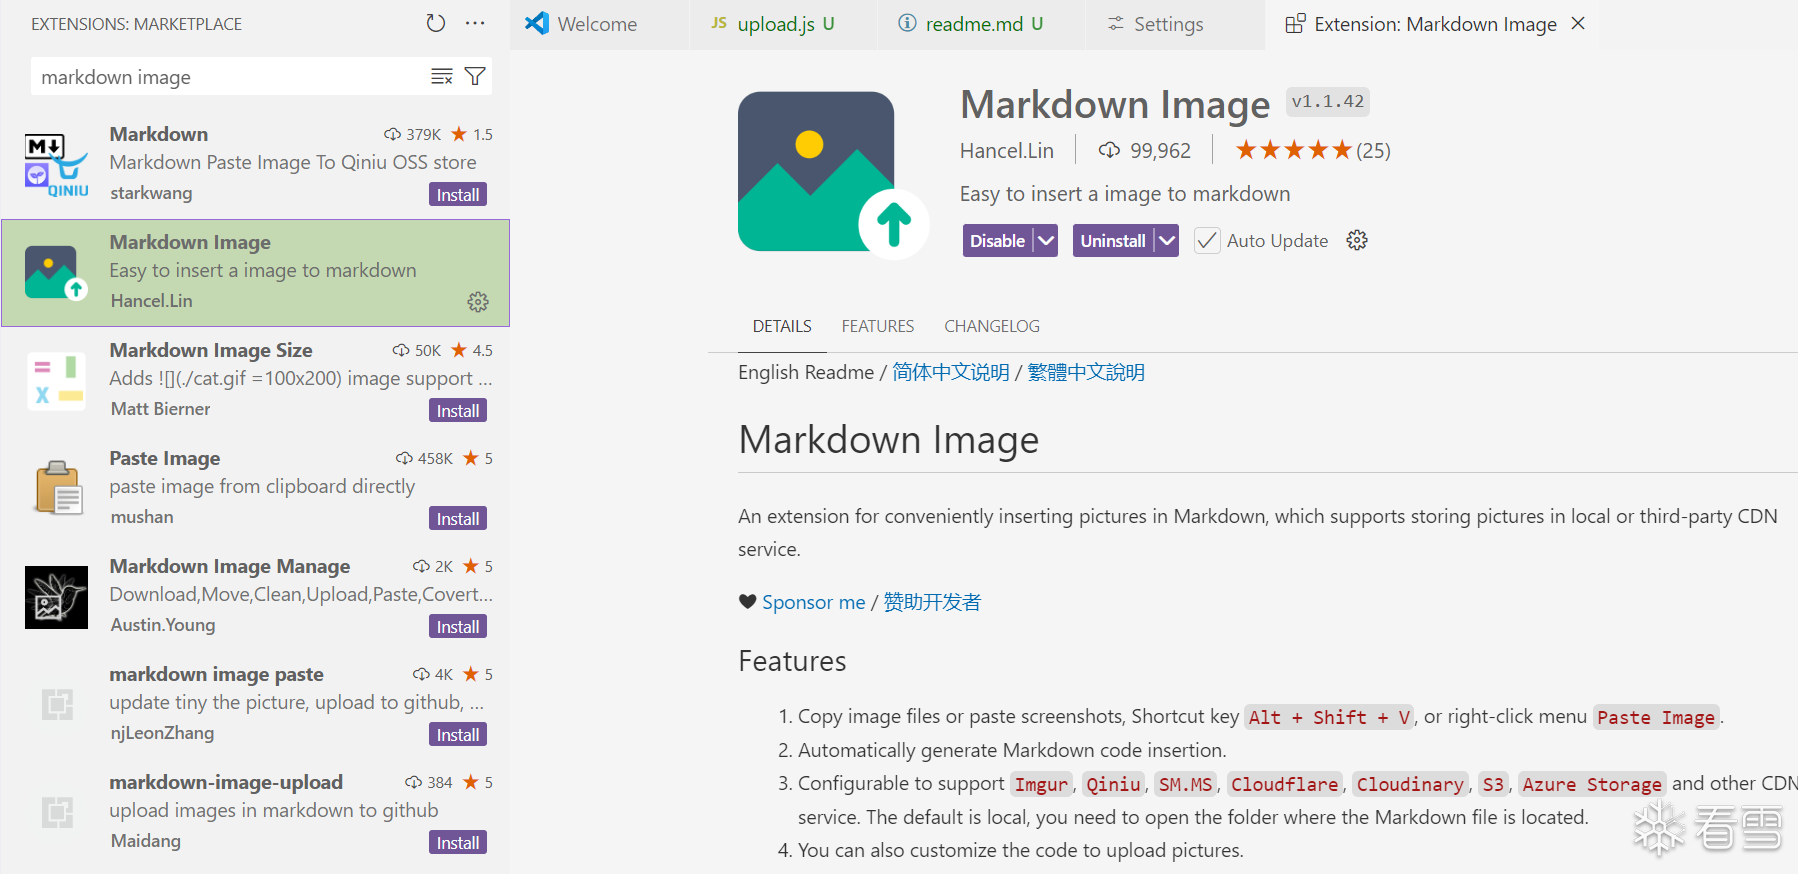Image resolution: width=1798 pixels, height=874 pixels.
Task: Disable the Markdown Image extension
Action: pos(997,240)
